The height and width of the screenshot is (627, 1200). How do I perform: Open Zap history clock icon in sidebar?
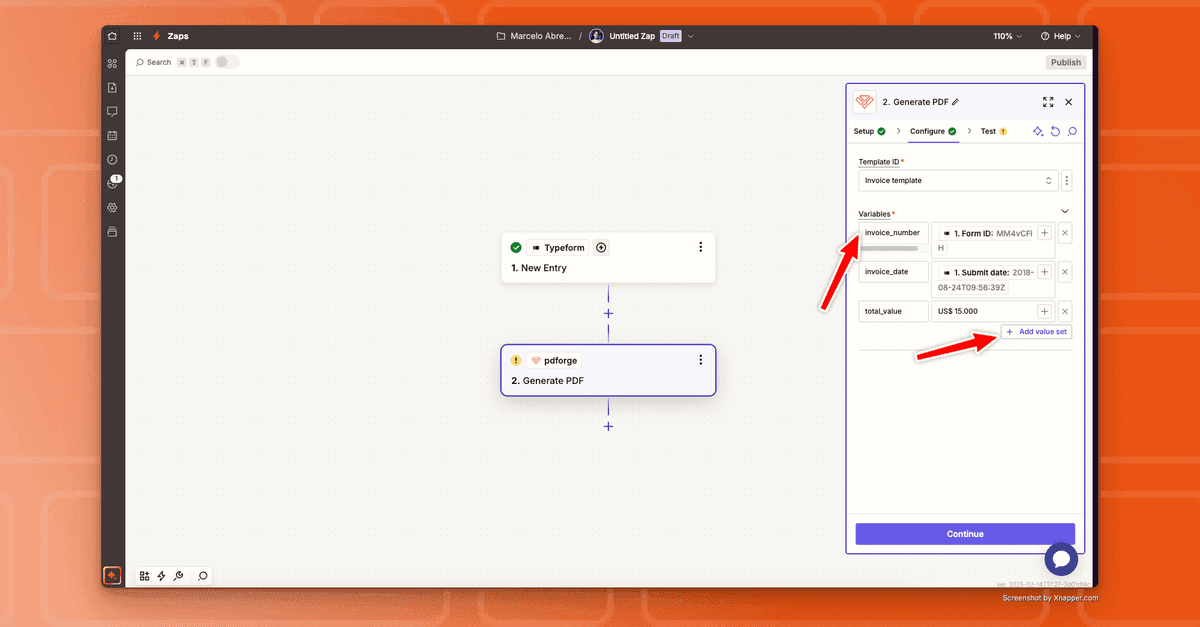(112, 159)
